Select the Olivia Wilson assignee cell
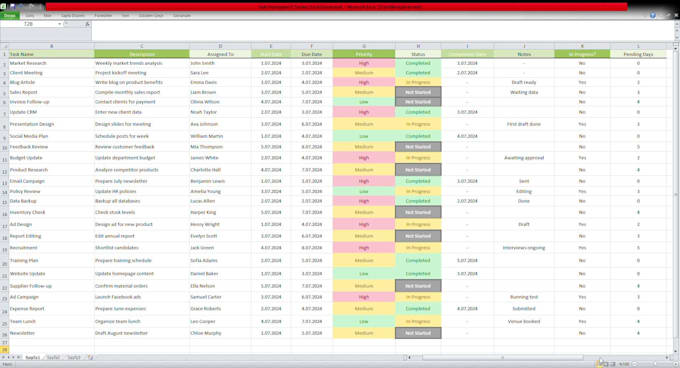Image resolution: width=680 pixels, height=368 pixels. pyautogui.click(x=220, y=102)
